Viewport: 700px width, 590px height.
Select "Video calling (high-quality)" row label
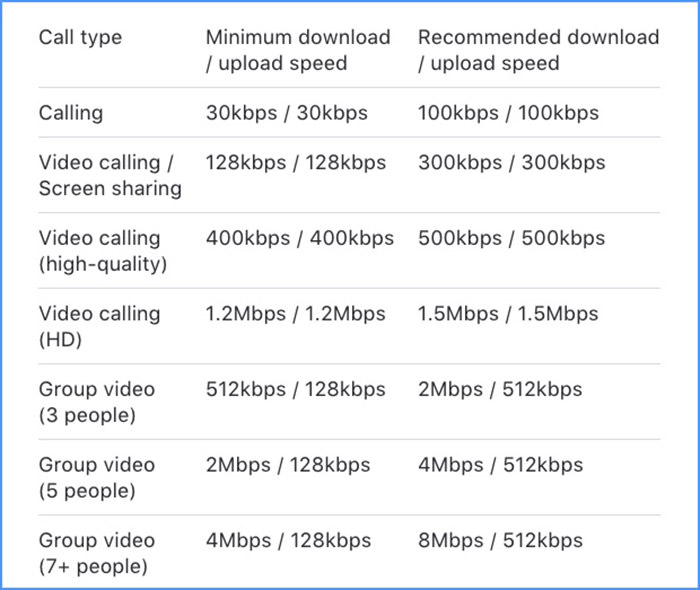point(103,251)
